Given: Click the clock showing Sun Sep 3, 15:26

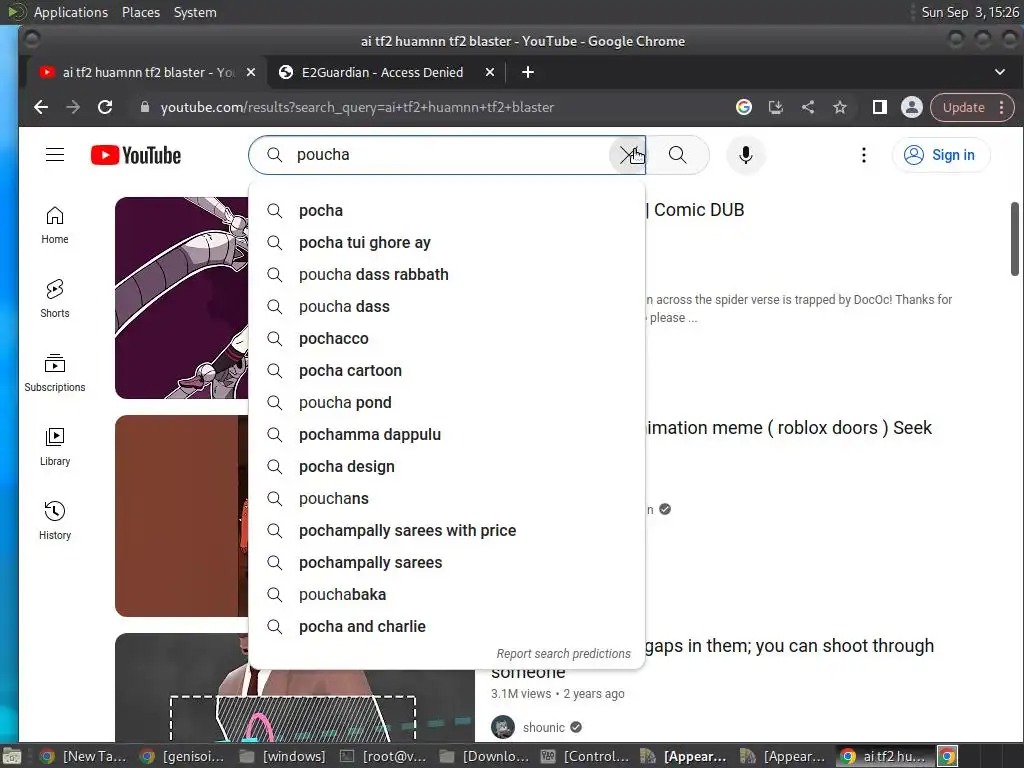Looking at the screenshot, I should (x=969, y=12).
